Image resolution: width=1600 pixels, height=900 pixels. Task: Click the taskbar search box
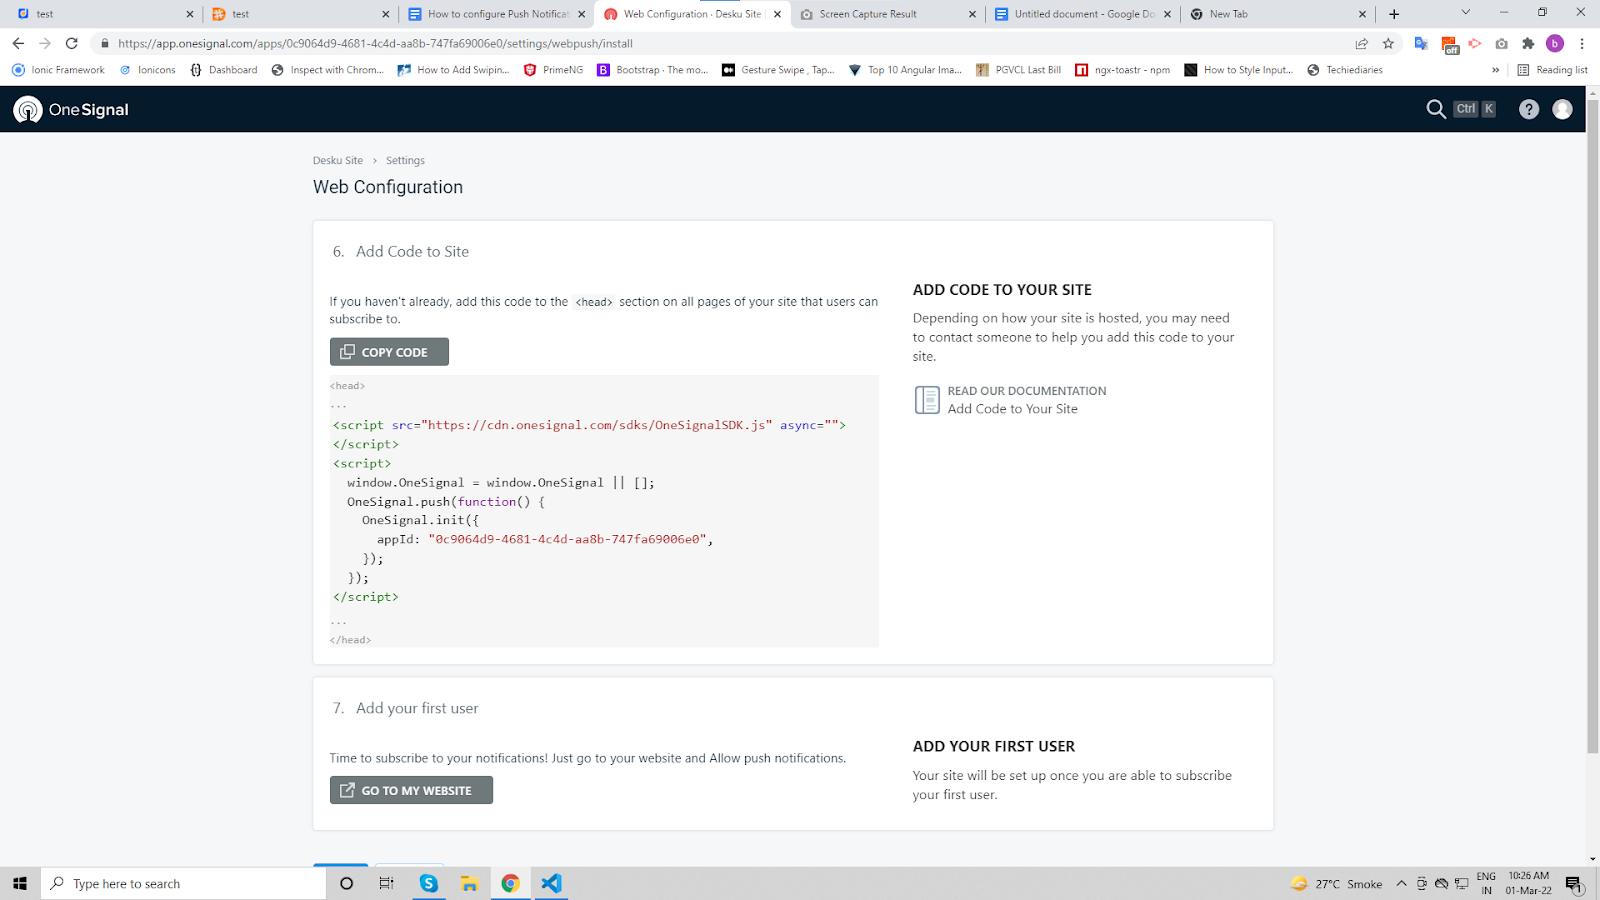pos(183,883)
